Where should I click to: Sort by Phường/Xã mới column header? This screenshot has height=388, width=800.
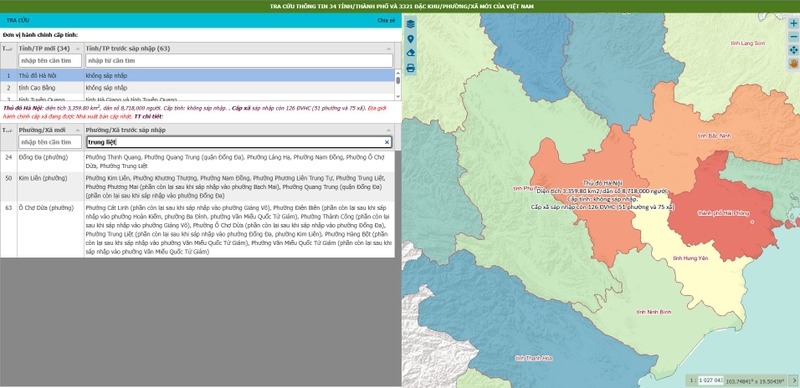(50, 130)
